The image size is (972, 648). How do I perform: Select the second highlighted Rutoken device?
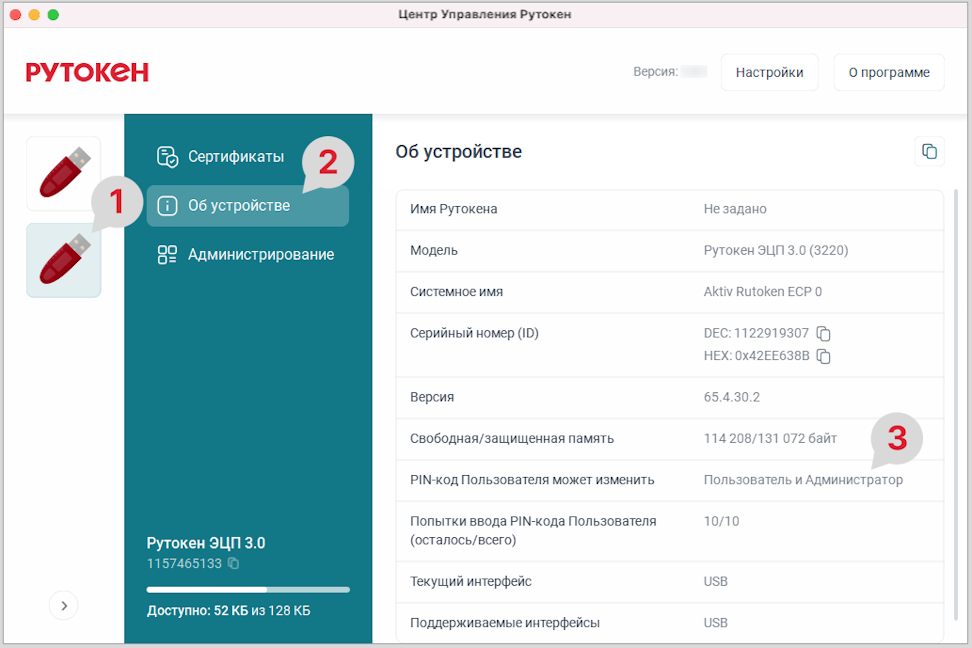click(x=64, y=260)
